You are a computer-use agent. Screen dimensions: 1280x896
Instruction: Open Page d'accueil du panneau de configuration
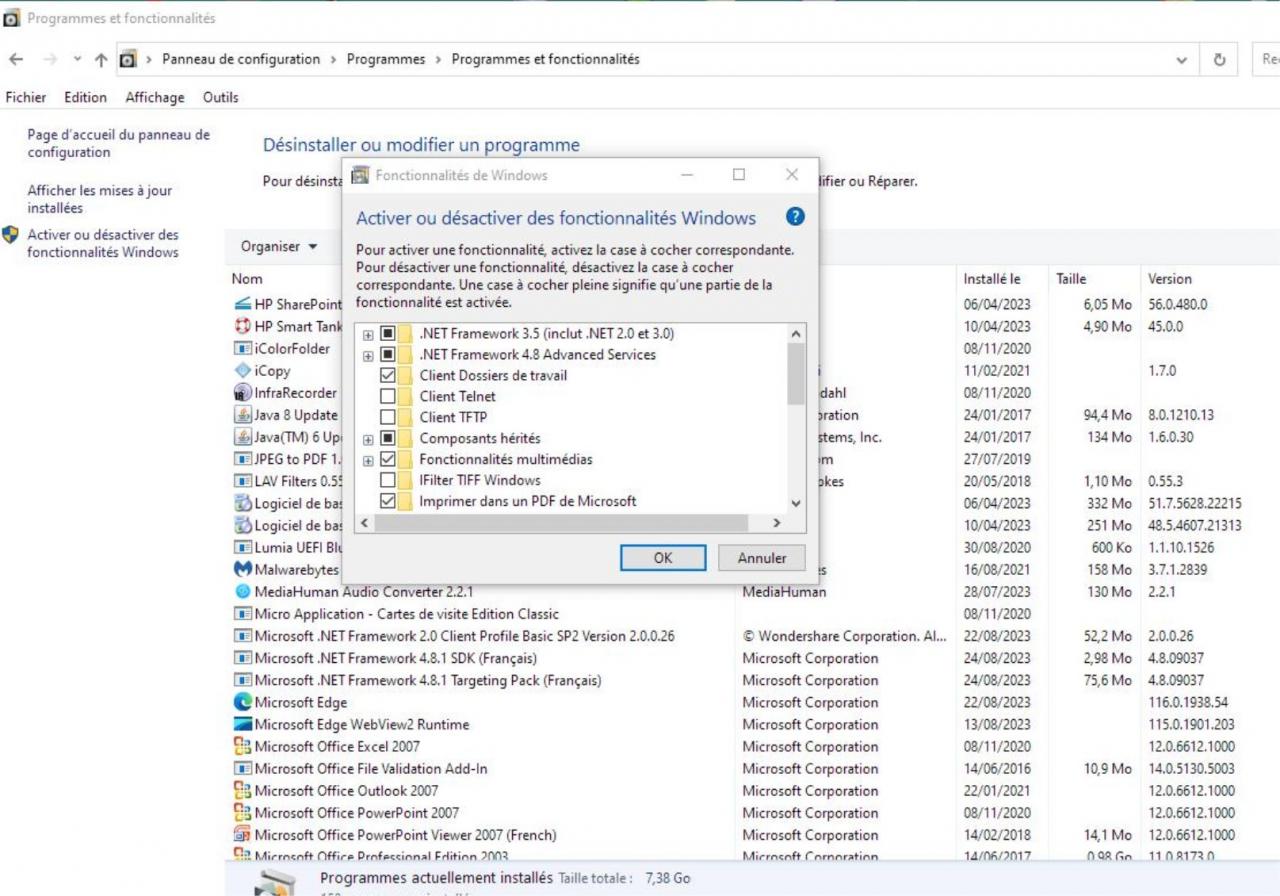tap(118, 143)
